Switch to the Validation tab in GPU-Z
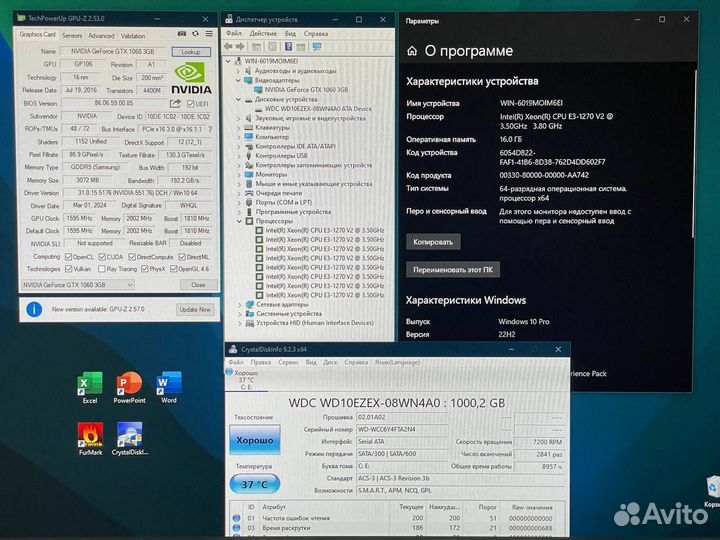Screen dimensions: 720x540 (133, 35)
